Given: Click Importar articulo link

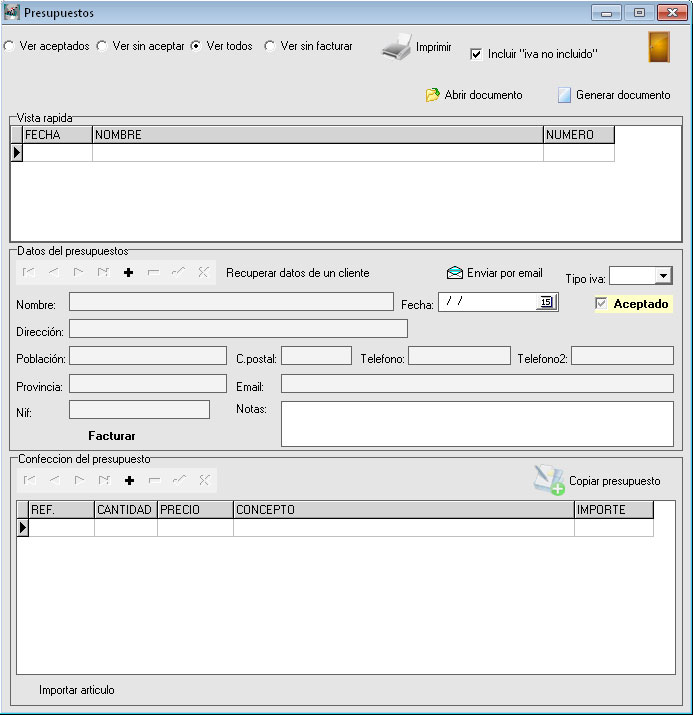Looking at the screenshot, I should (77, 690).
